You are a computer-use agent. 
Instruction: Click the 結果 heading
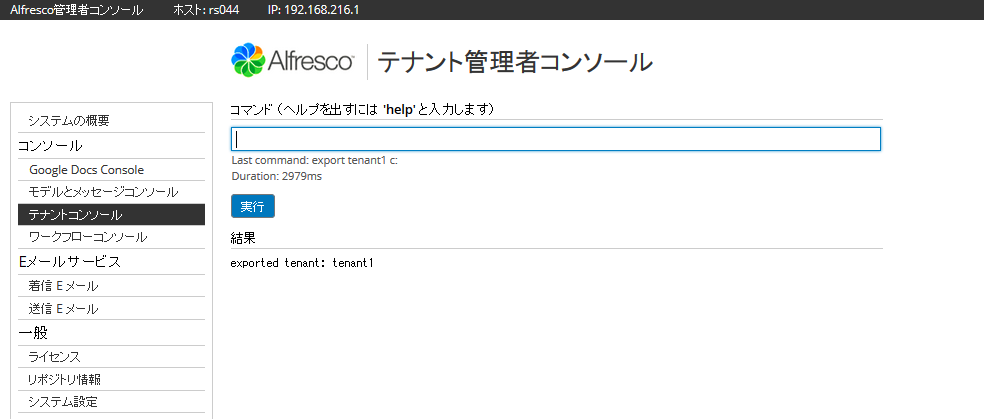click(243, 238)
